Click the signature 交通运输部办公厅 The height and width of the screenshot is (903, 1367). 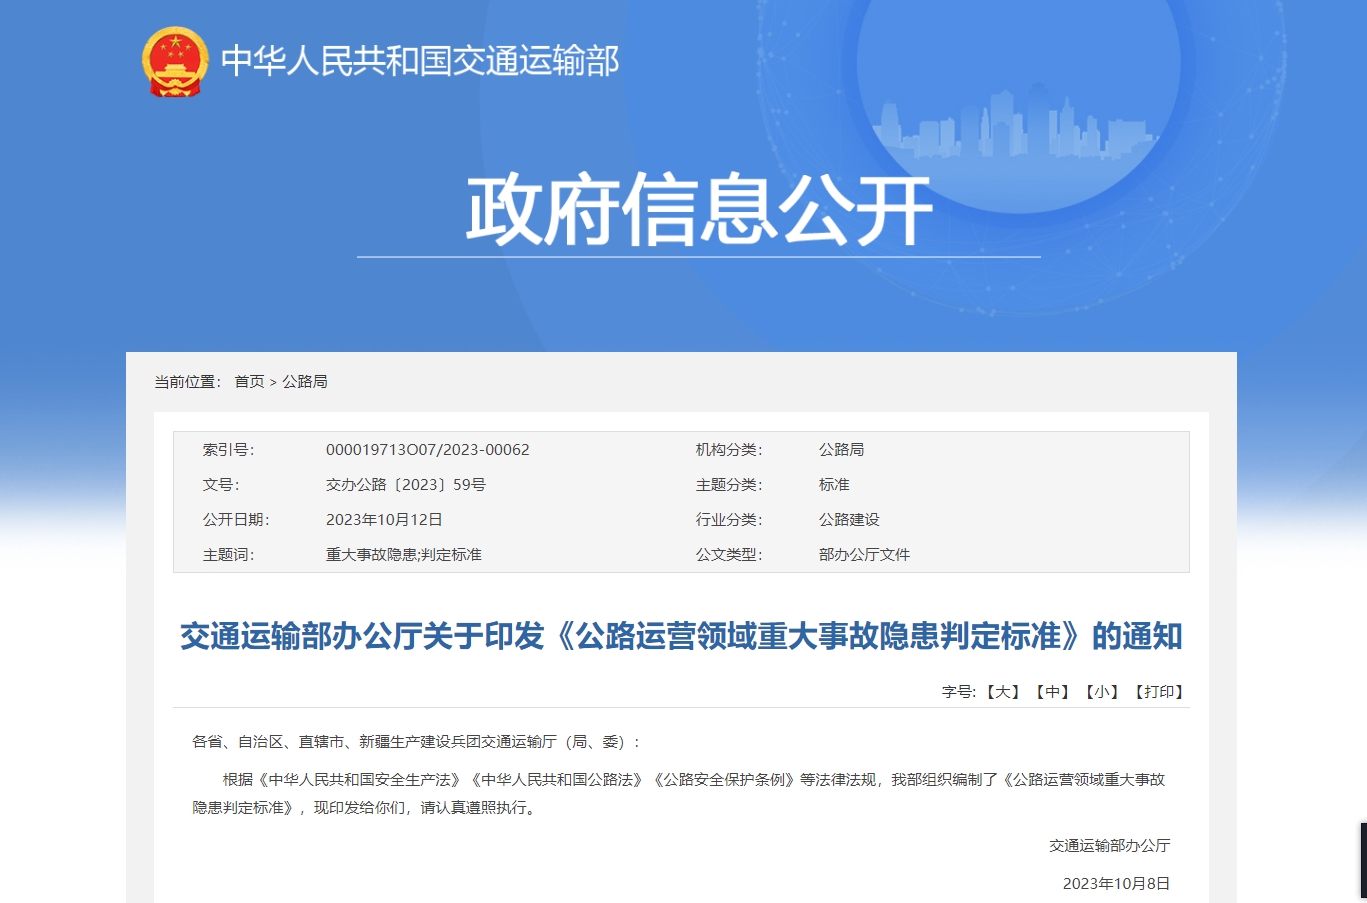(1109, 846)
